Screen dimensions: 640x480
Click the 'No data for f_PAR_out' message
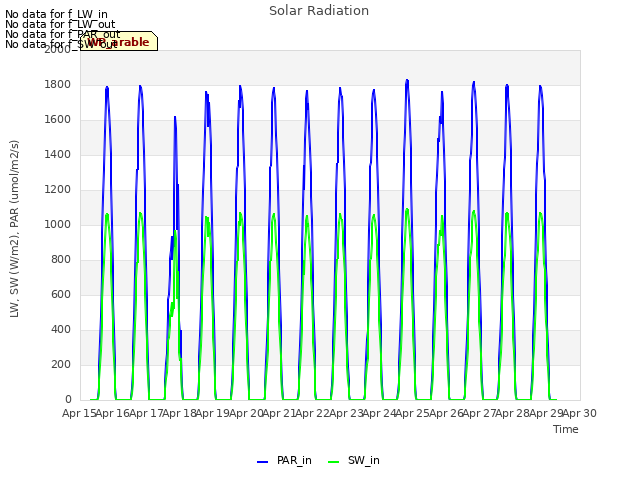[x=62, y=34]
